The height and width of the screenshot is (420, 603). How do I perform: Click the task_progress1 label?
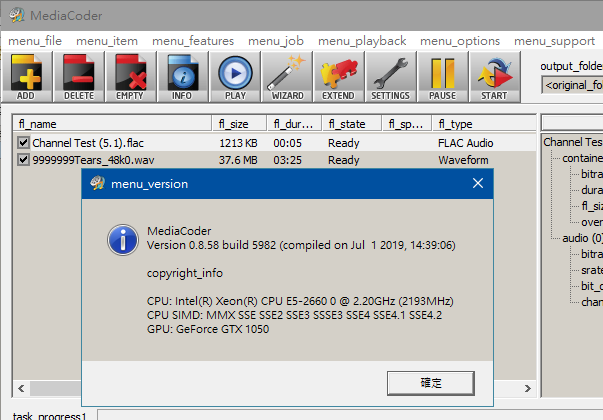pos(50,416)
